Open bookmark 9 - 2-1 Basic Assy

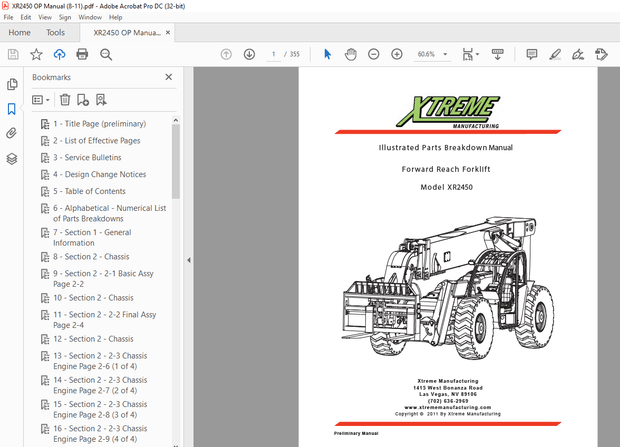point(103,278)
